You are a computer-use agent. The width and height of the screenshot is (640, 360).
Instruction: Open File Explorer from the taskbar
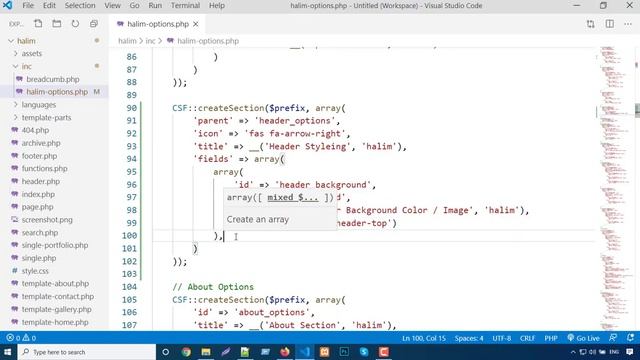tap(206, 352)
